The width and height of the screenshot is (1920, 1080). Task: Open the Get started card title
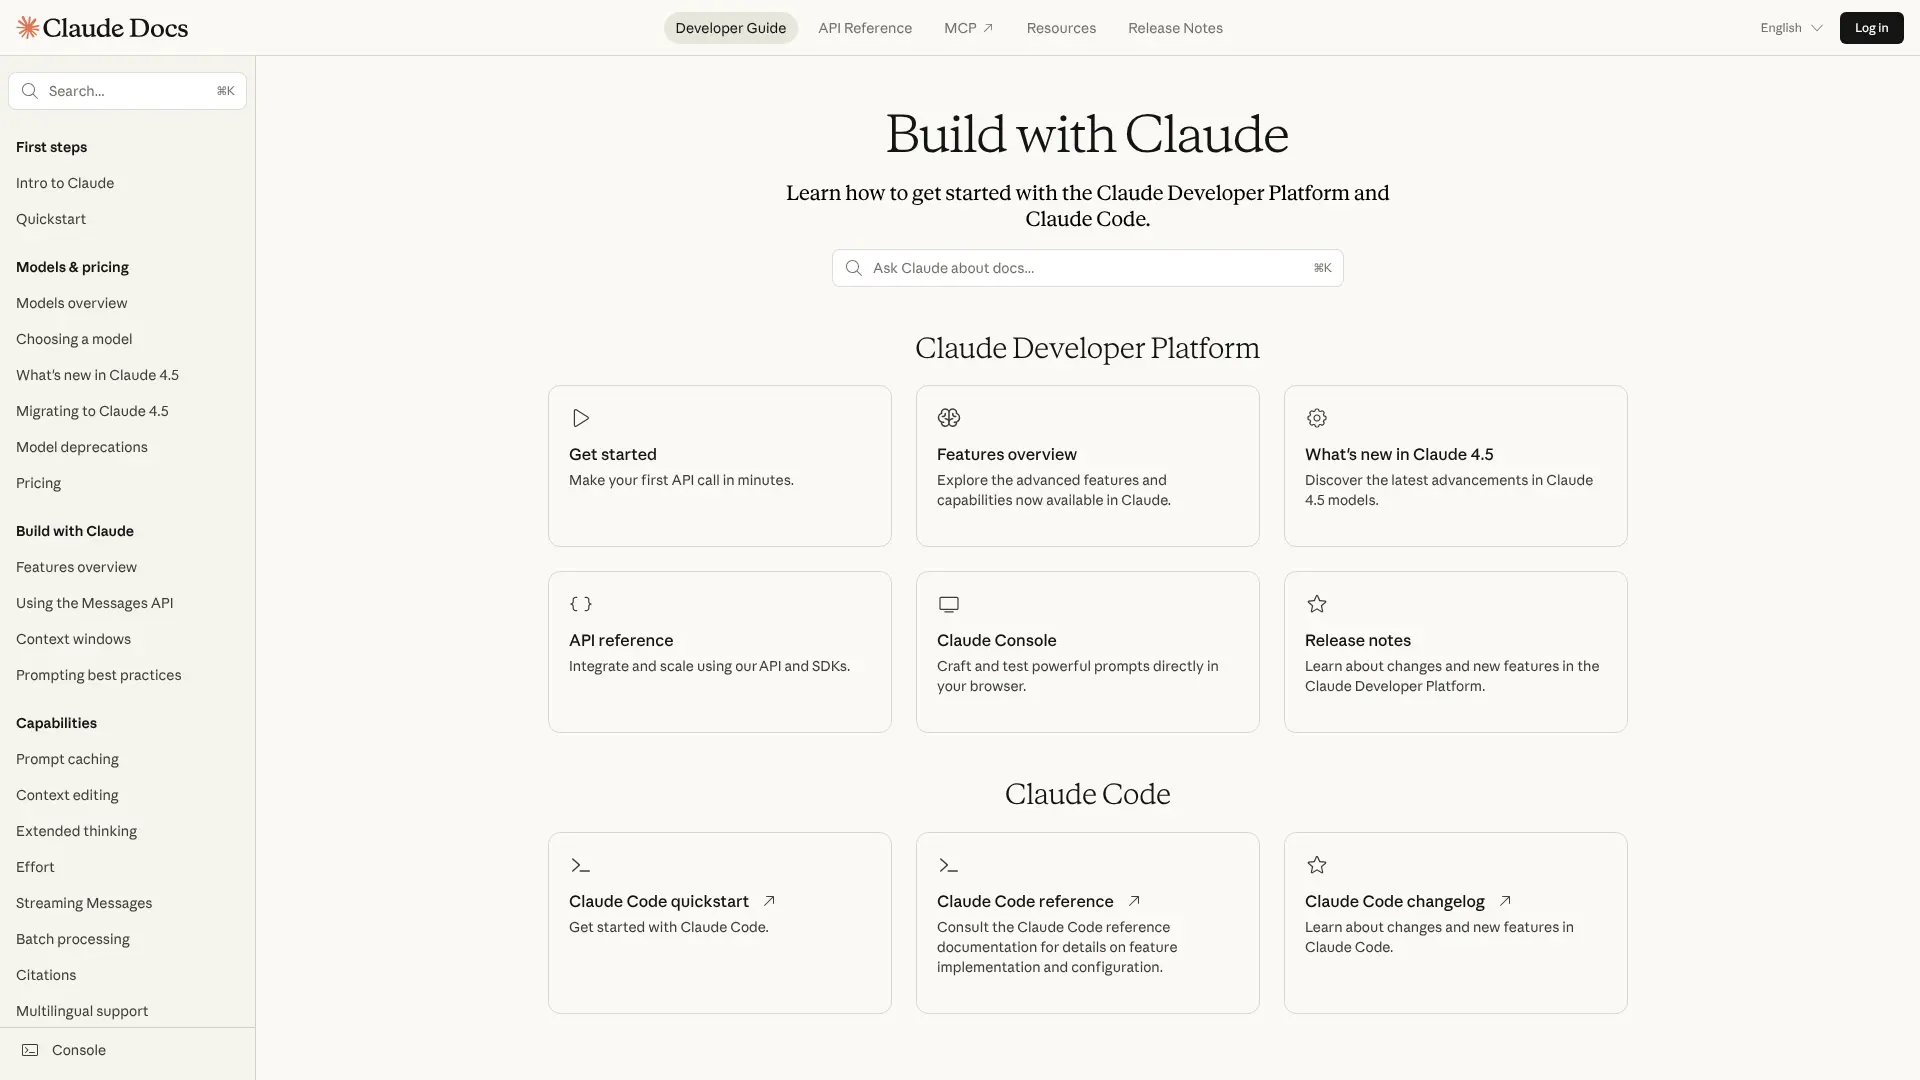pos(612,454)
